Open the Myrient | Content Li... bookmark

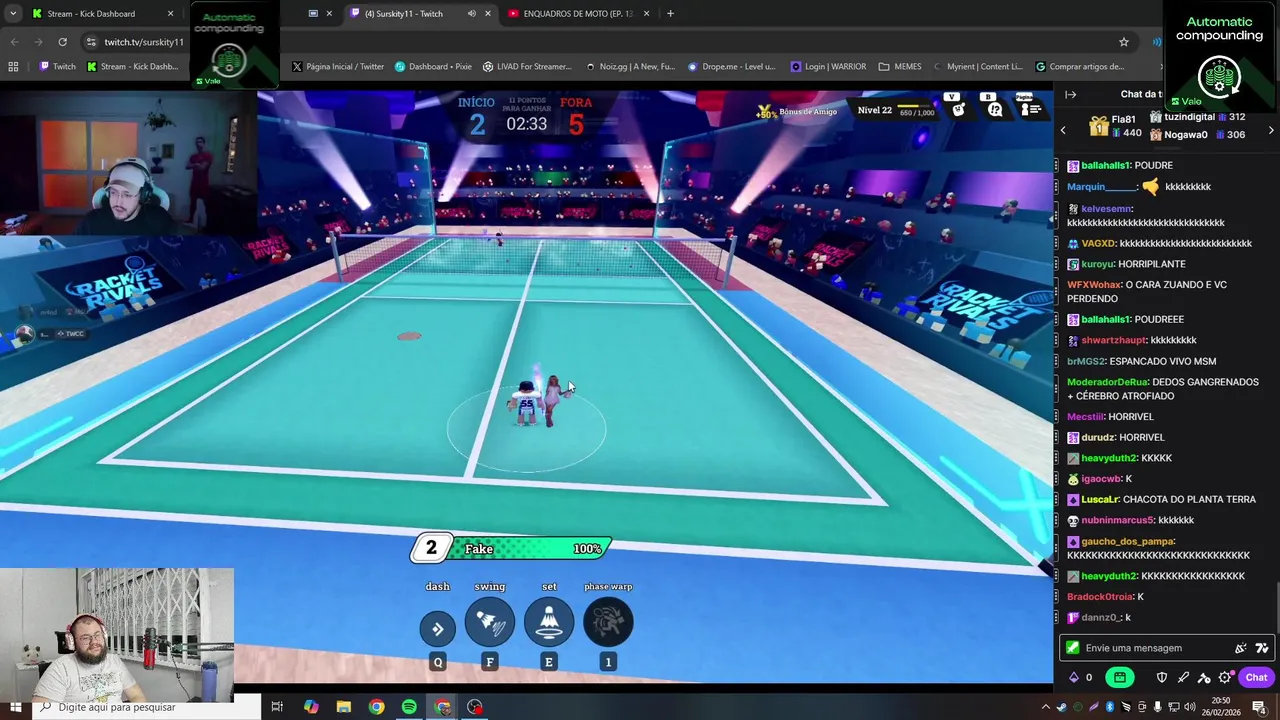[x=978, y=67]
